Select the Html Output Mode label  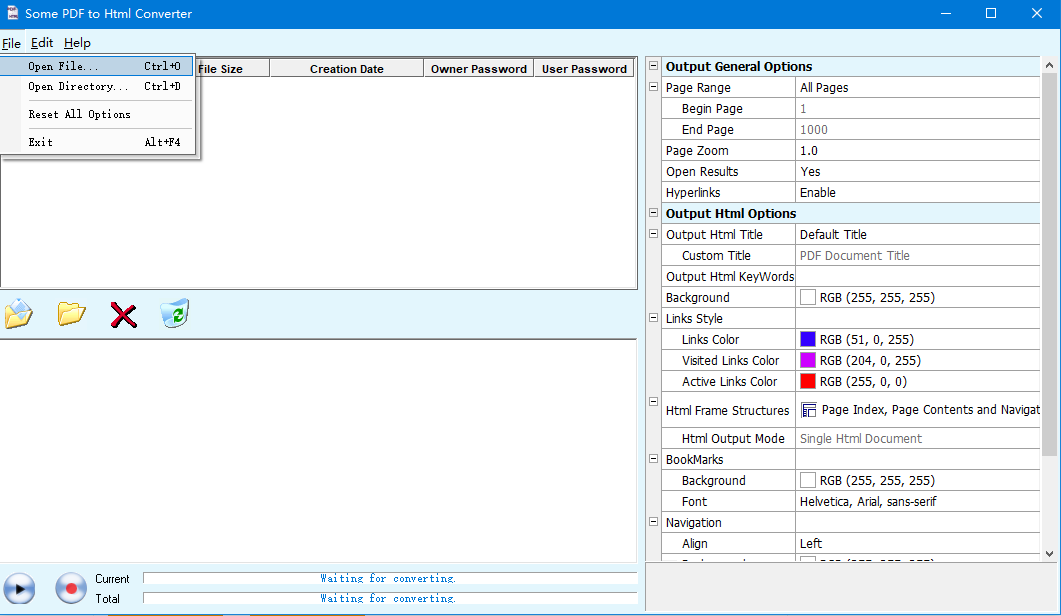pyautogui.click(x=733, y=438)
